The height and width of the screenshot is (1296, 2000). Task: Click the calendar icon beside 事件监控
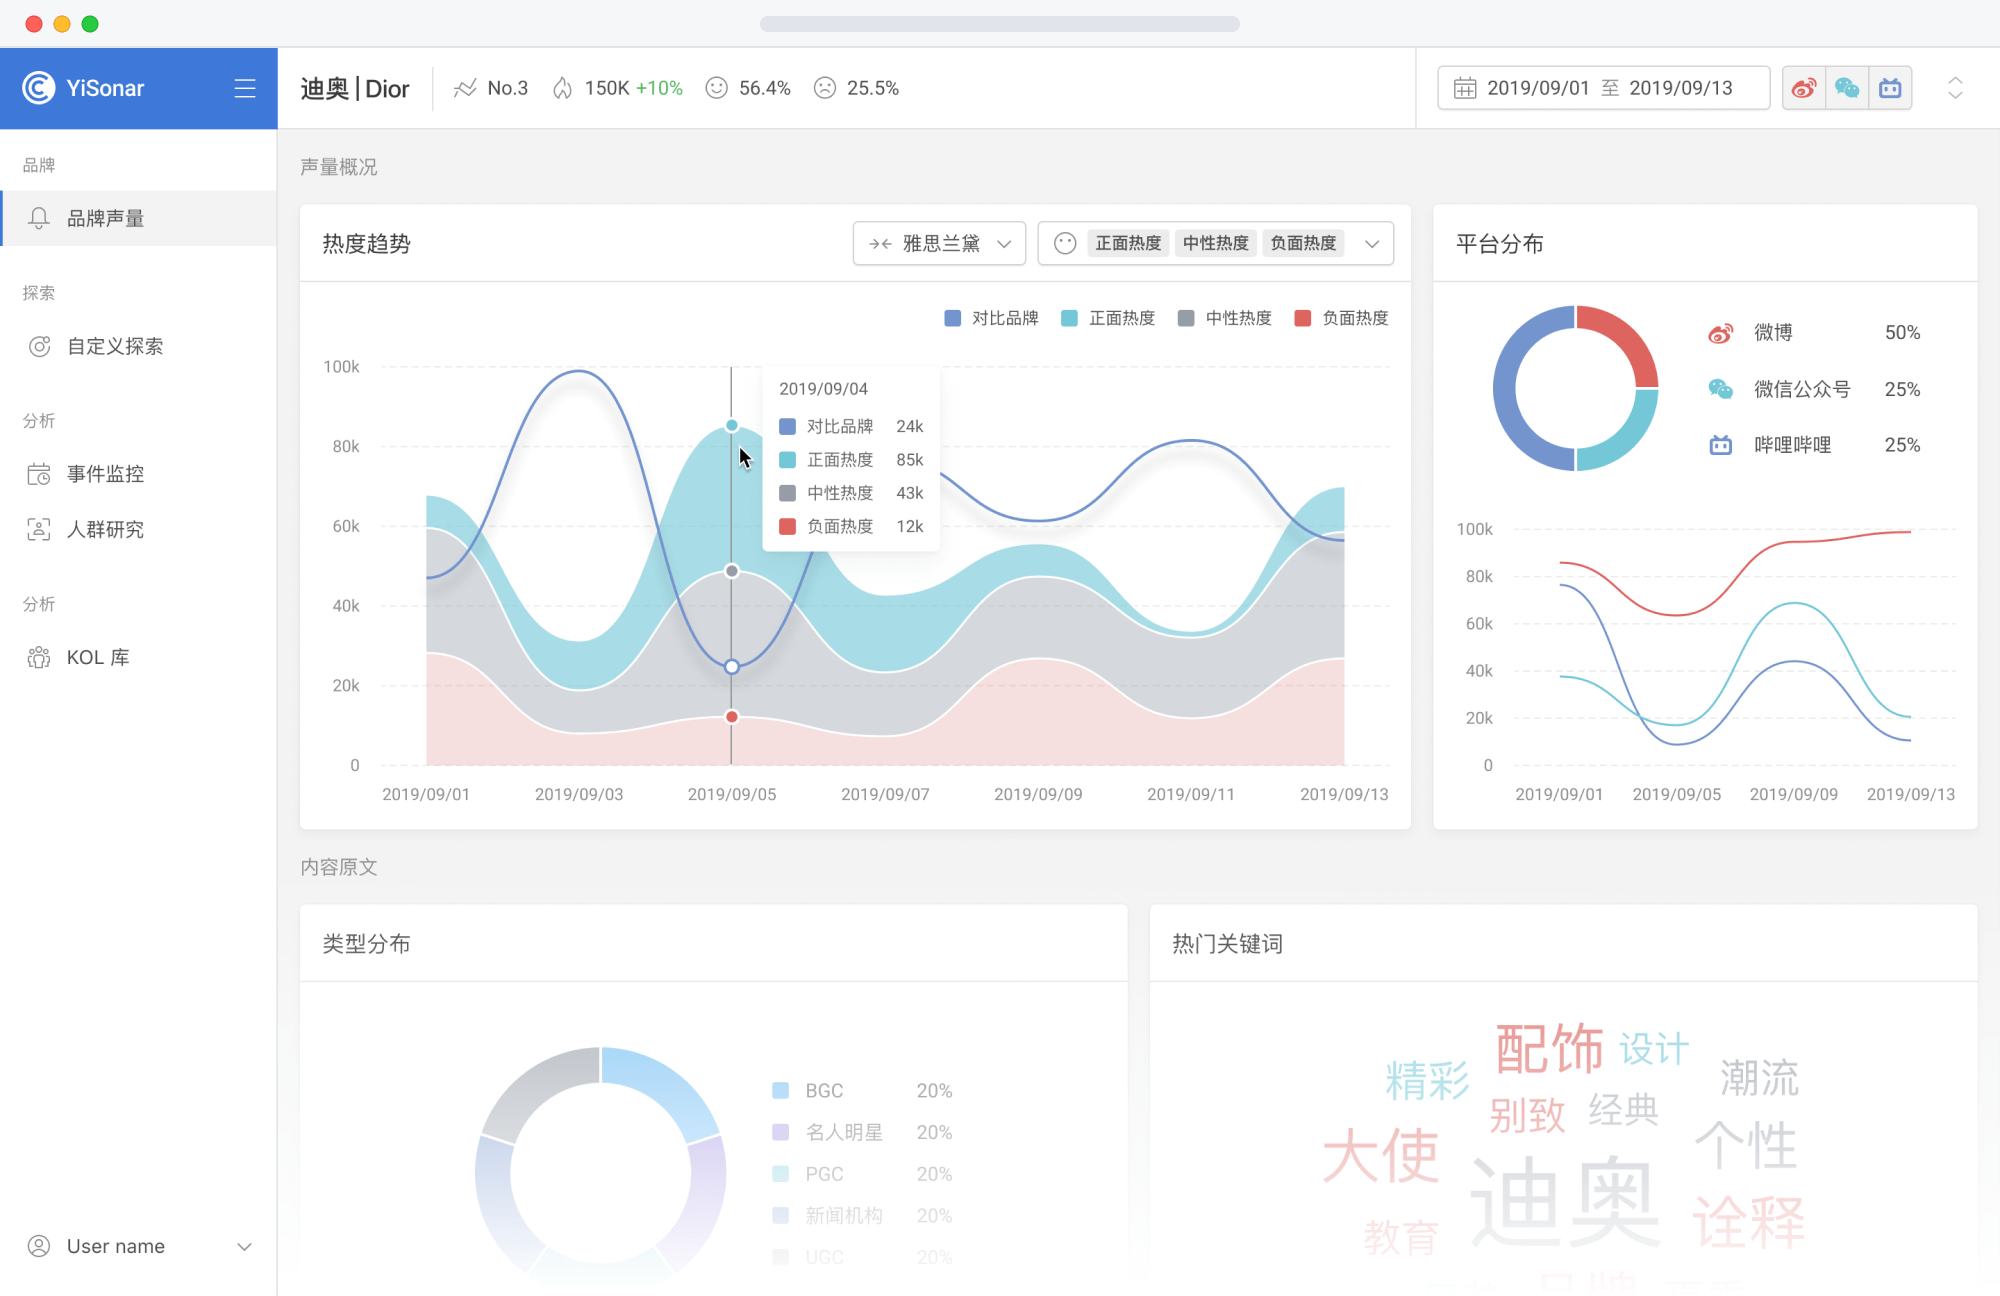tap(39, 474)
